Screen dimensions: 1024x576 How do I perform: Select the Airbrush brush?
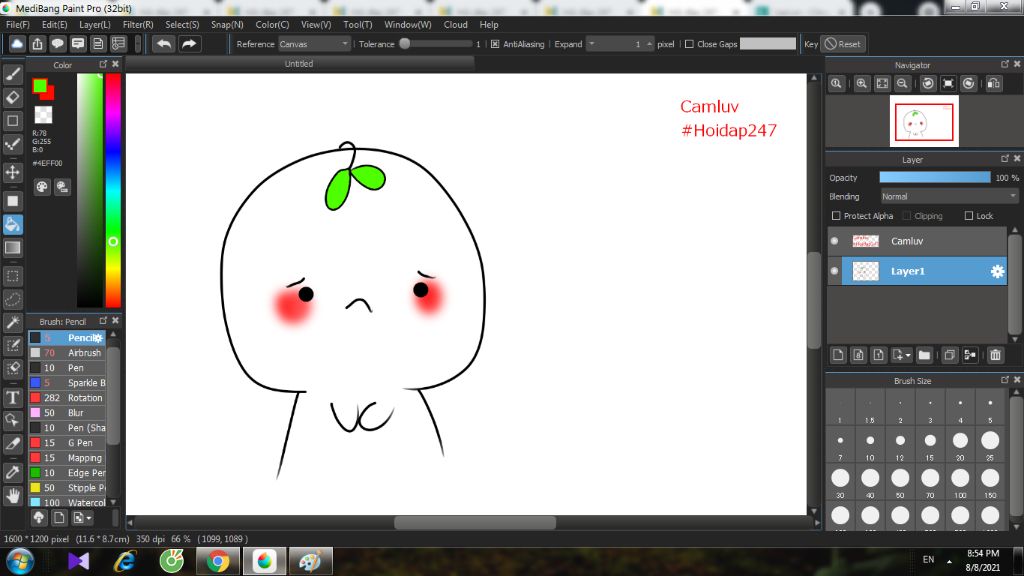67,353
